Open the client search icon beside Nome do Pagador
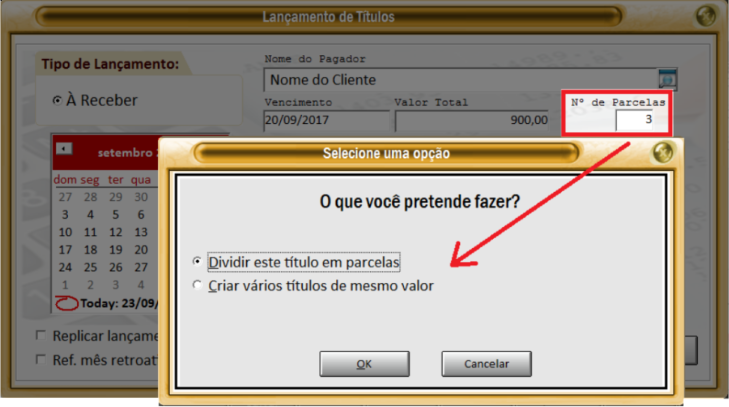Image resolution: width=729 pixels, height=407 pixels. [x=667, y=80]
